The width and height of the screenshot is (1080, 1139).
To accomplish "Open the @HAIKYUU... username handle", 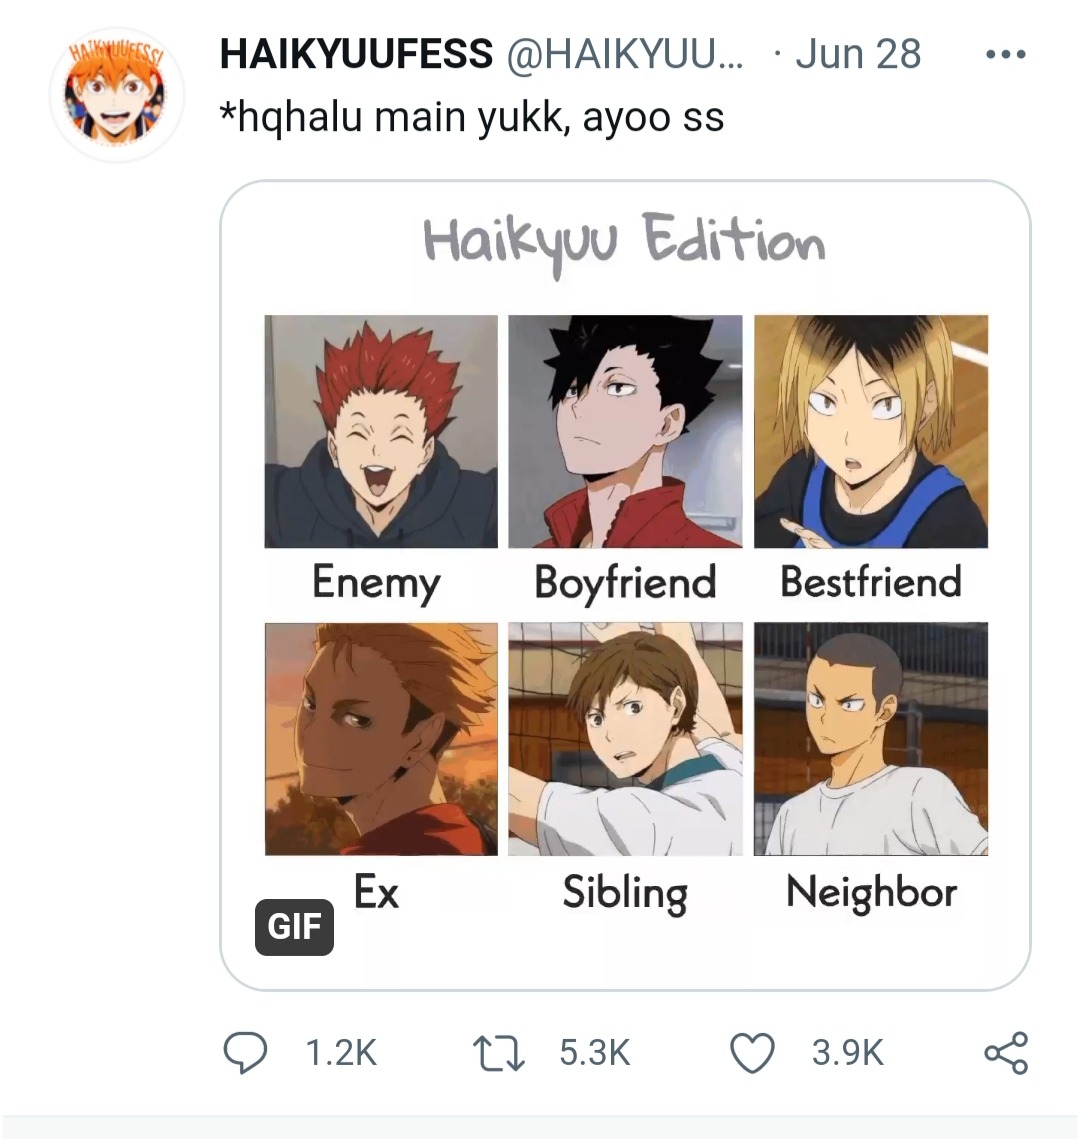I will (625, 54).
